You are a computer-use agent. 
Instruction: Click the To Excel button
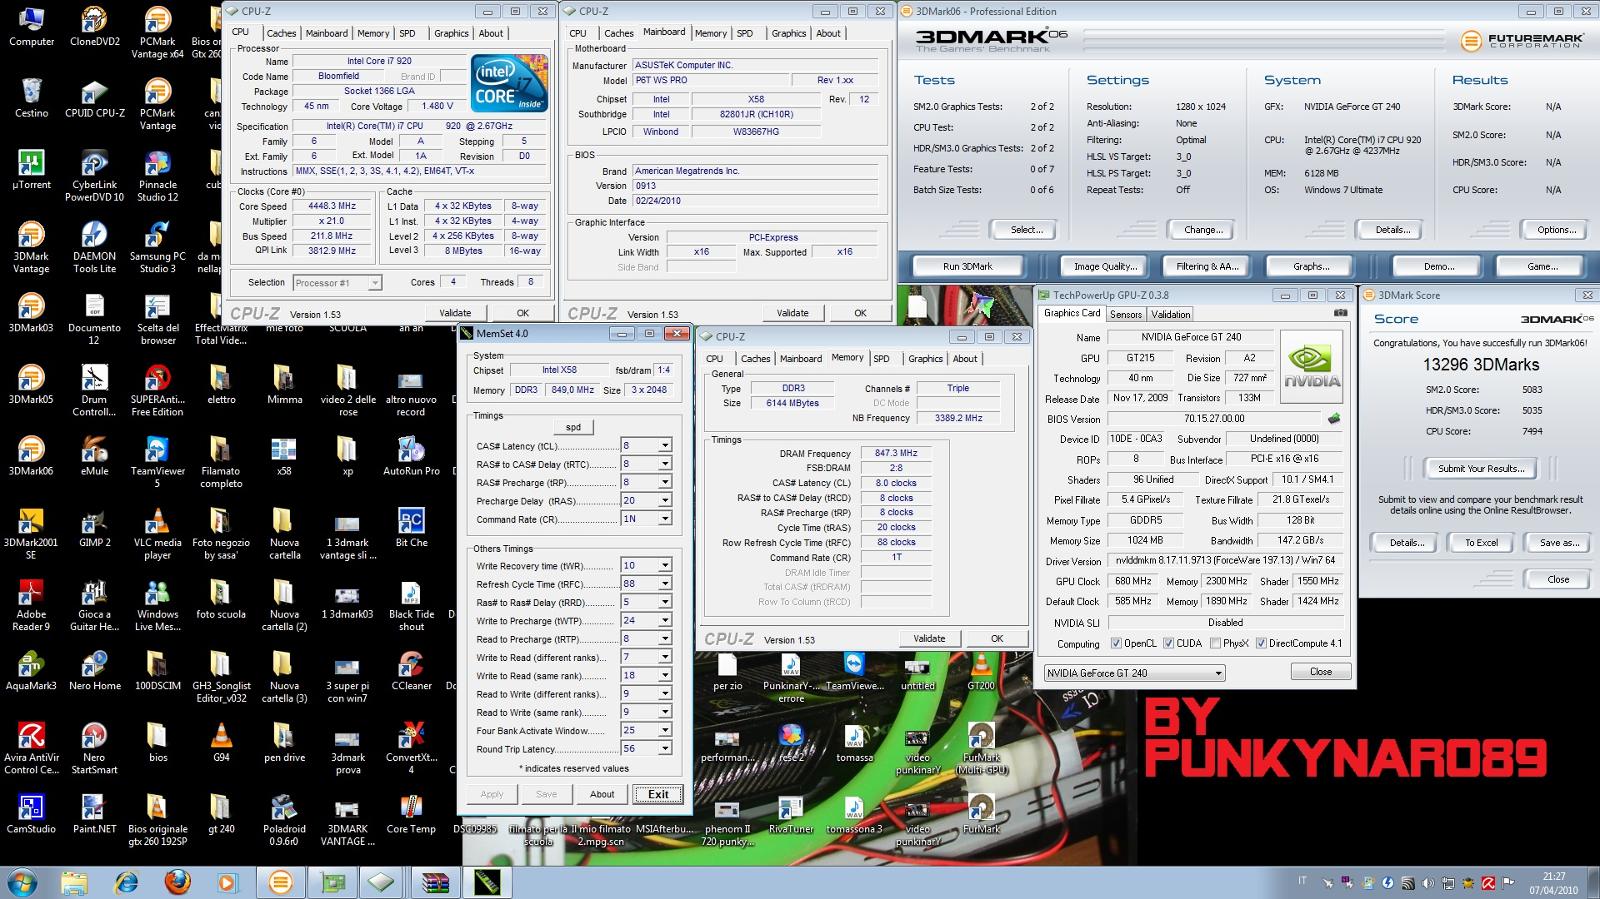click(x=1481, y=543)
